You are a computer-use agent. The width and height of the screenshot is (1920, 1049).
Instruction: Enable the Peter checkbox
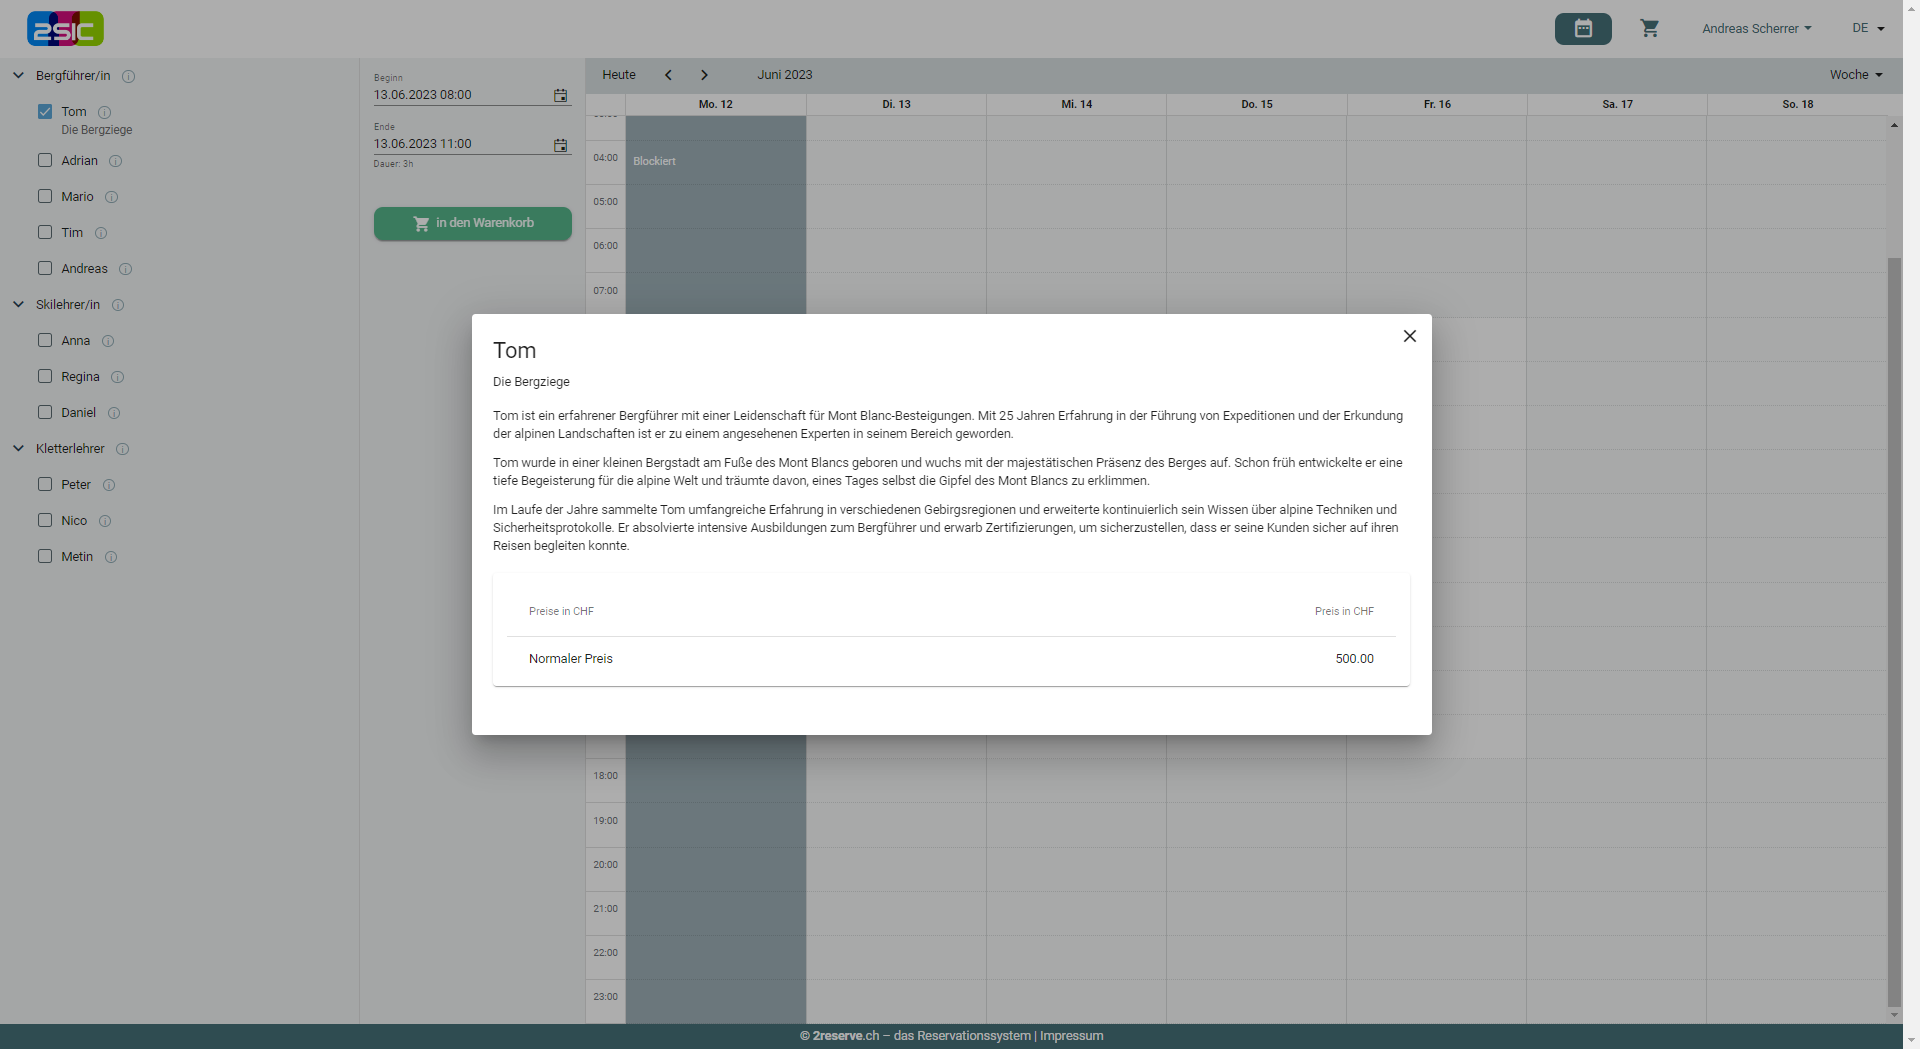[x=45, y=485]
